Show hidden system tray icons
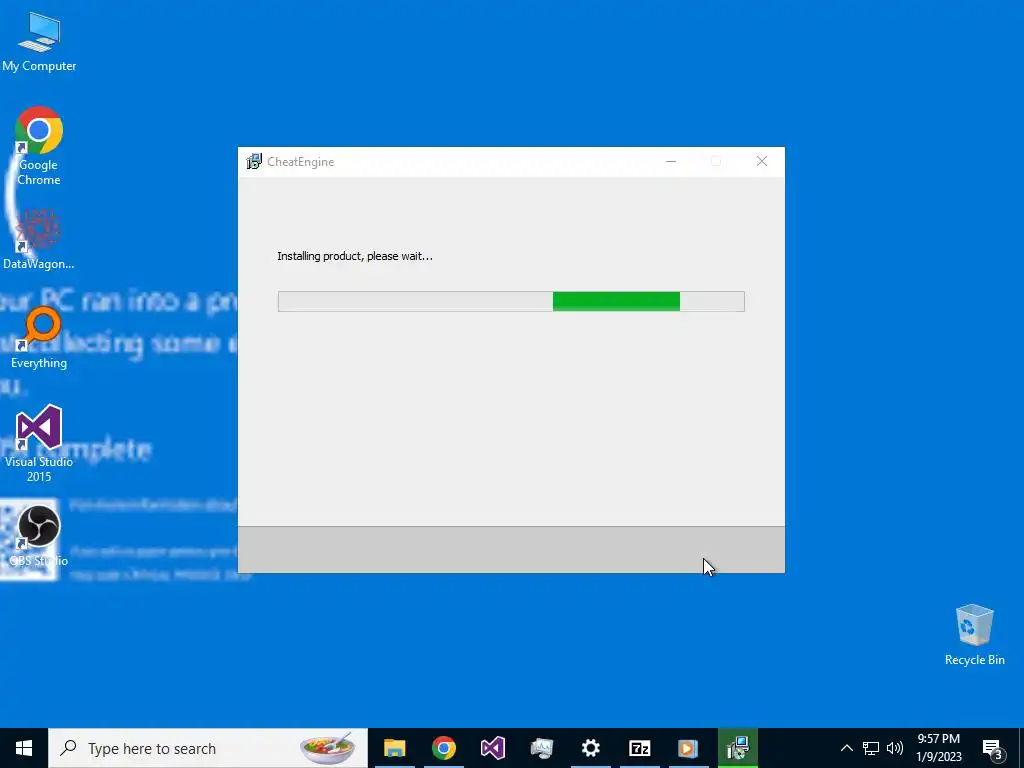This screenshot has height=768, width=1024. pos(846,748)
